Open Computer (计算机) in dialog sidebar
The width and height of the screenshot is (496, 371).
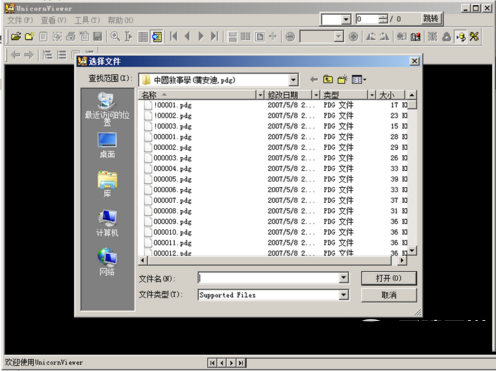tap(107, 223)
